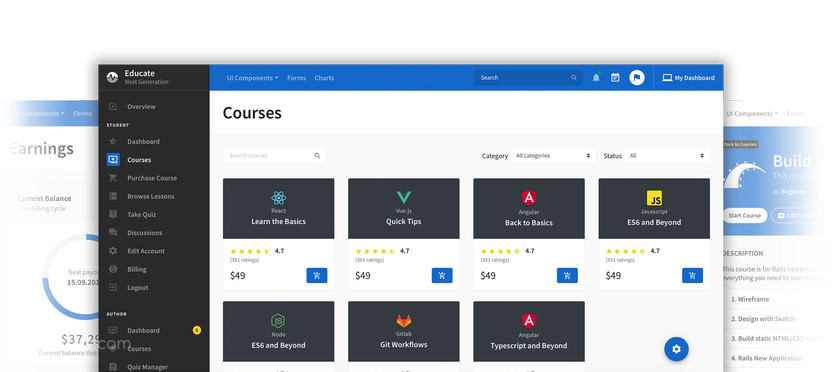Viewport: 840px width, 372px height.
Task: Open the Author Dashboard icon
Action: (x=113, y=330)
